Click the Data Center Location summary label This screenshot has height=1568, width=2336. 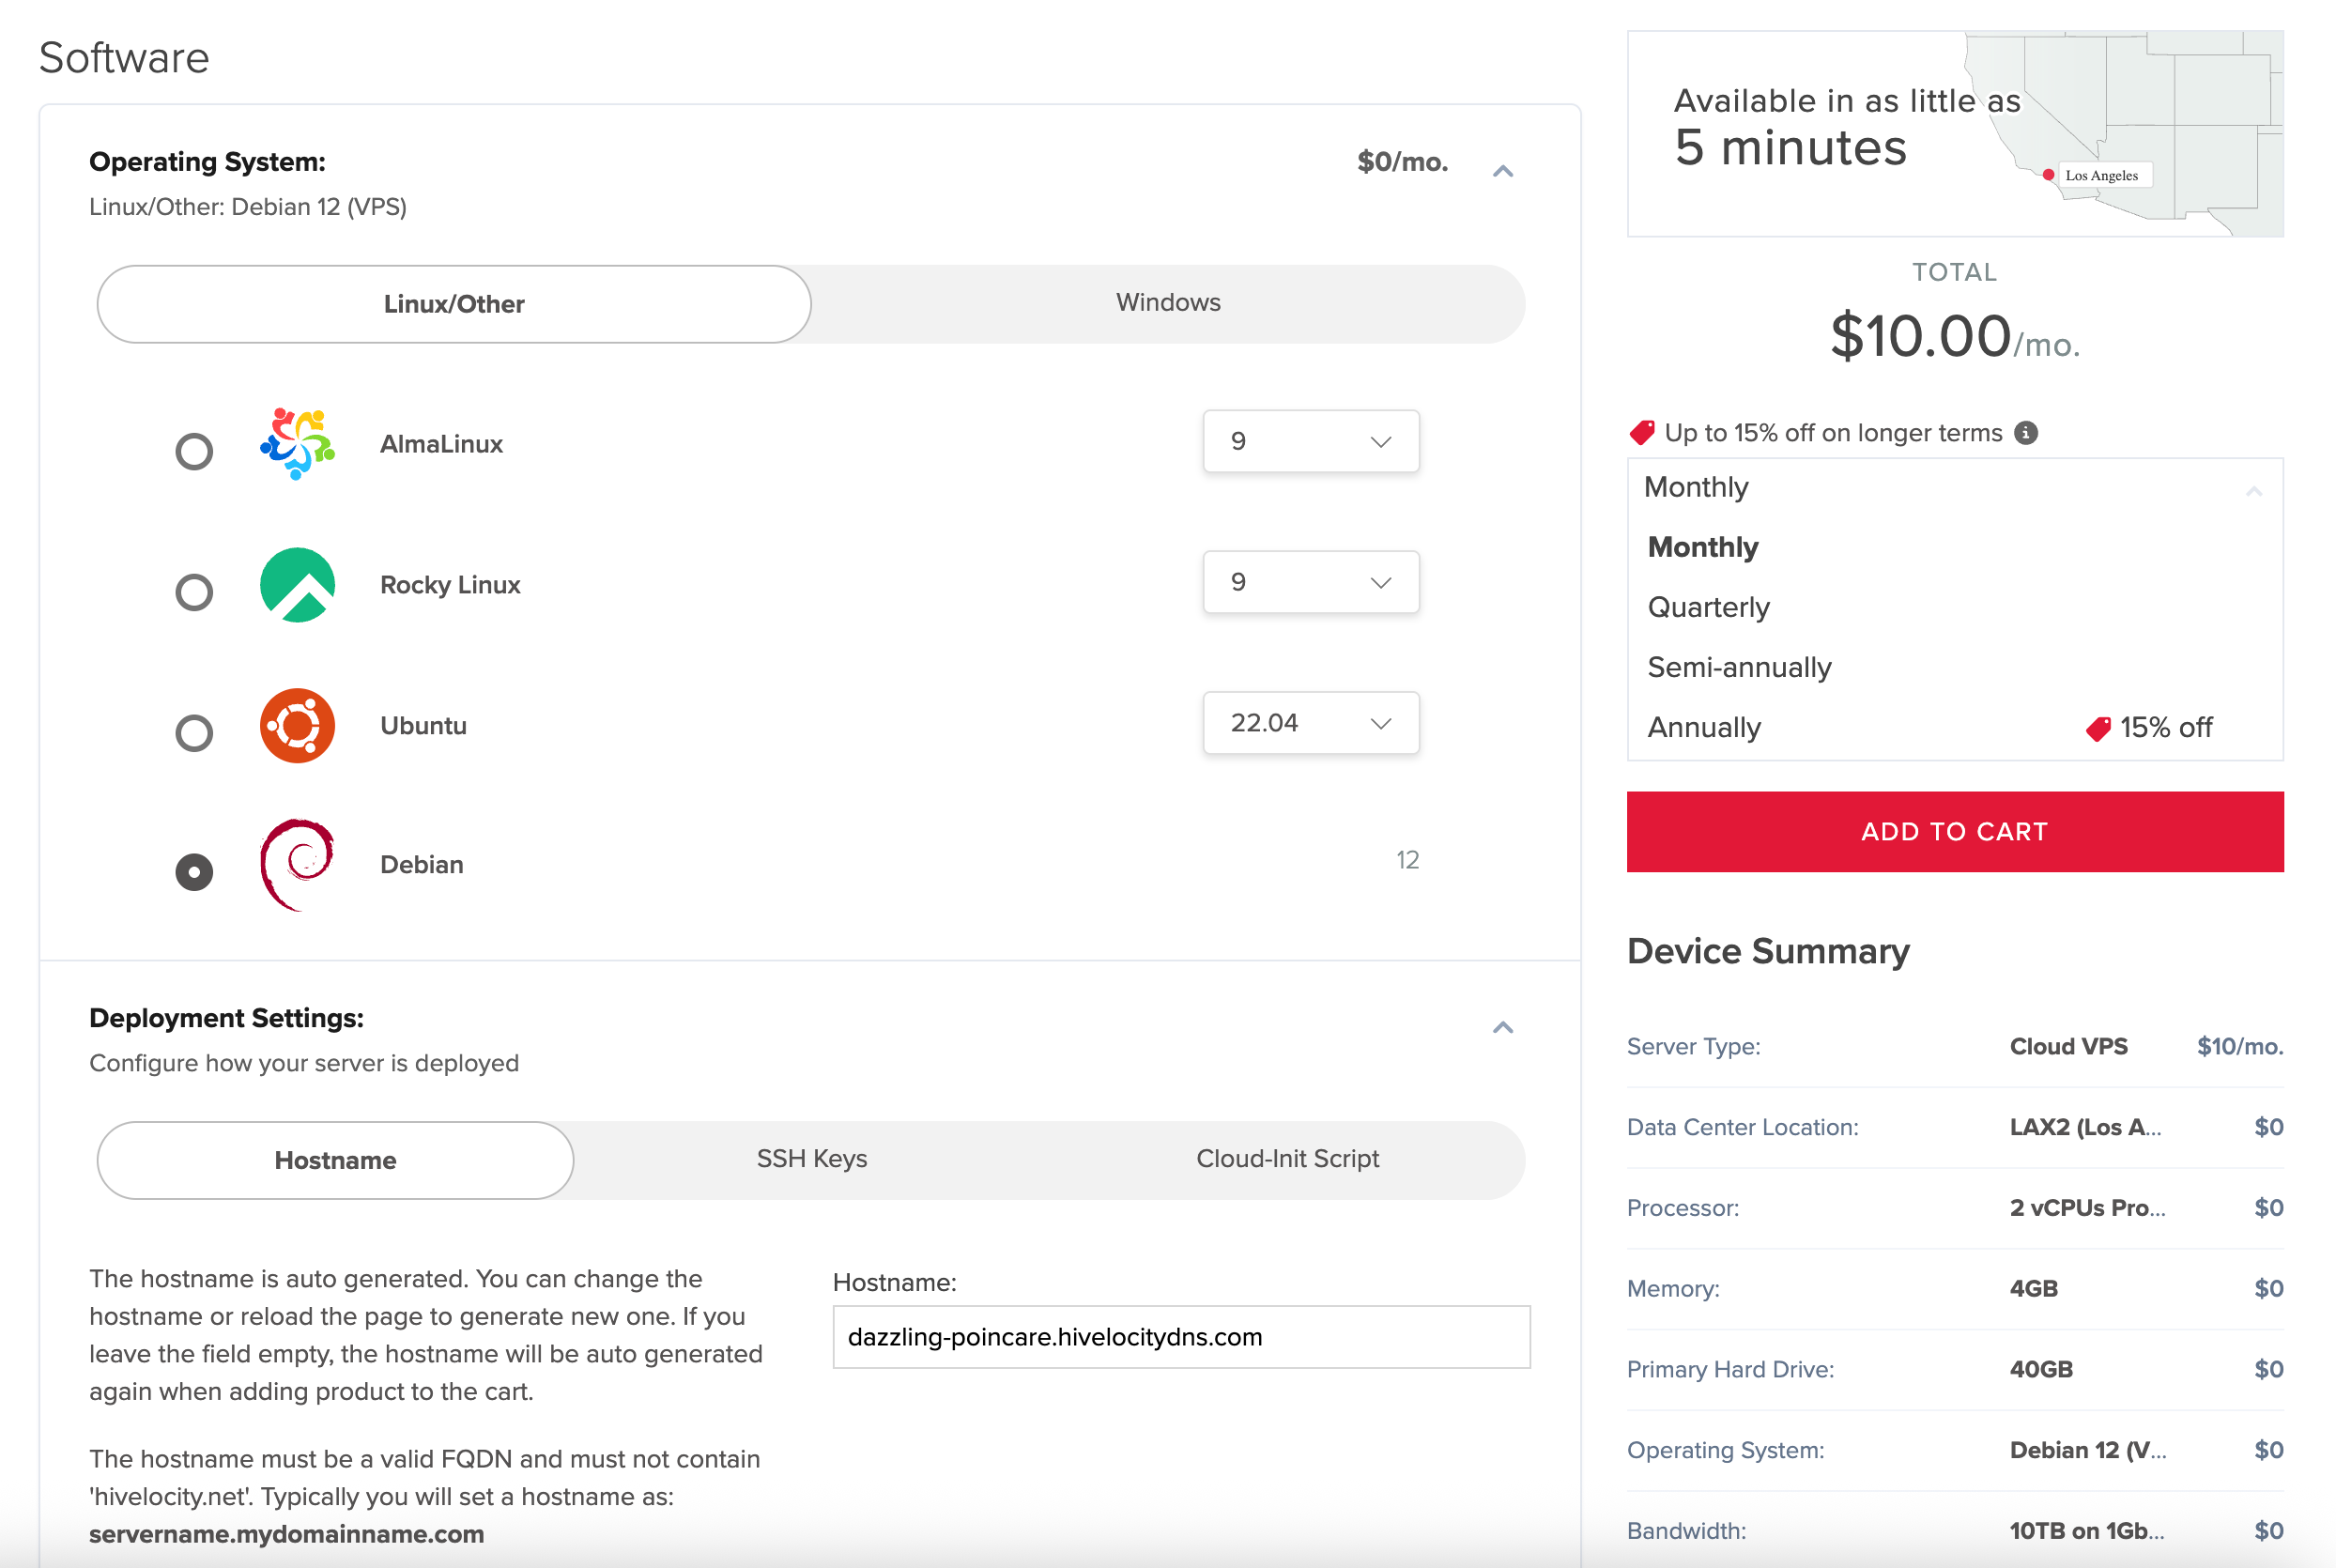pyautogui.click(x=1742, y=1128)
